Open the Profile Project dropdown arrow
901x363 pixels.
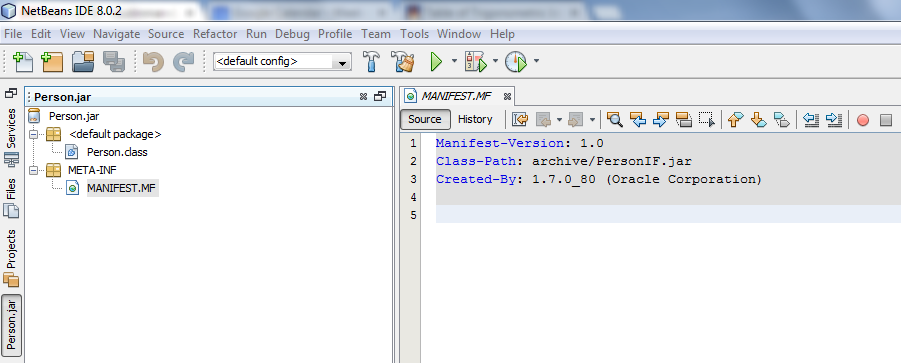pos(536,61)
